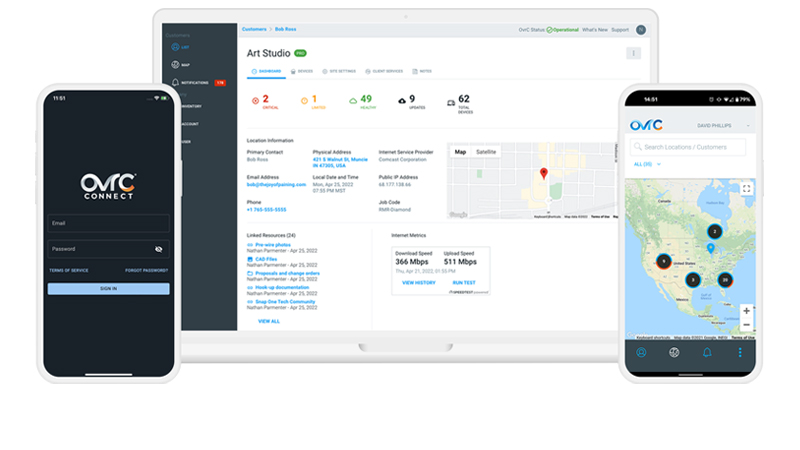The image size is (800, 450).
Task: Click the Email field on left phone
Action: tap(109, 223)
